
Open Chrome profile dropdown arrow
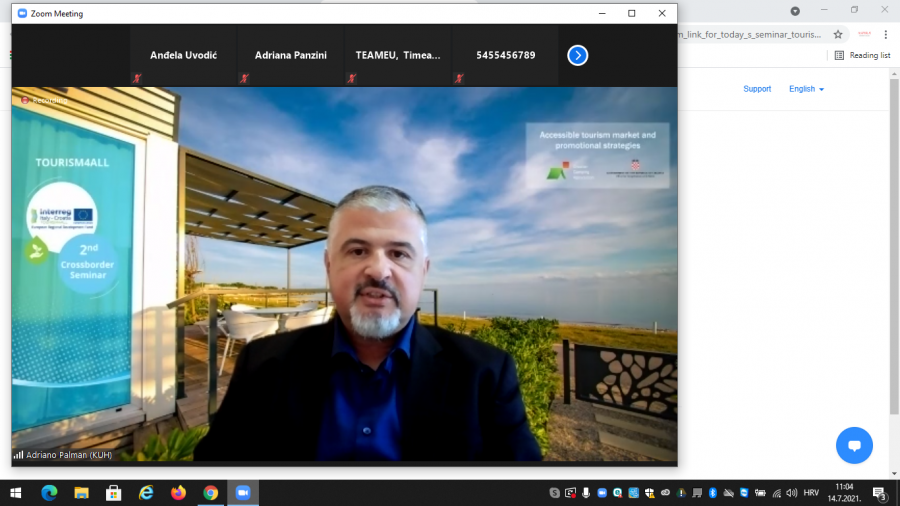pos(795,10)
